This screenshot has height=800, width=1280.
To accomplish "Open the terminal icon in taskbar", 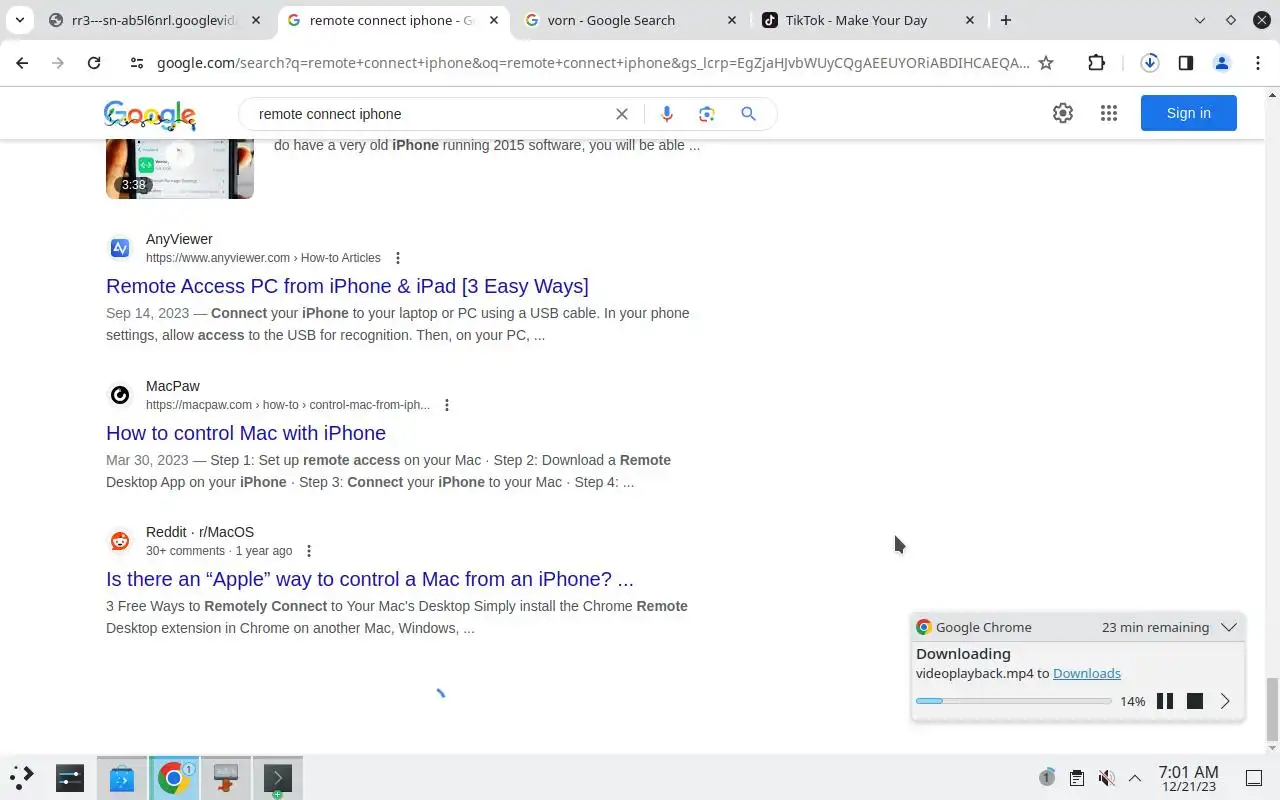I will point(277,778).
